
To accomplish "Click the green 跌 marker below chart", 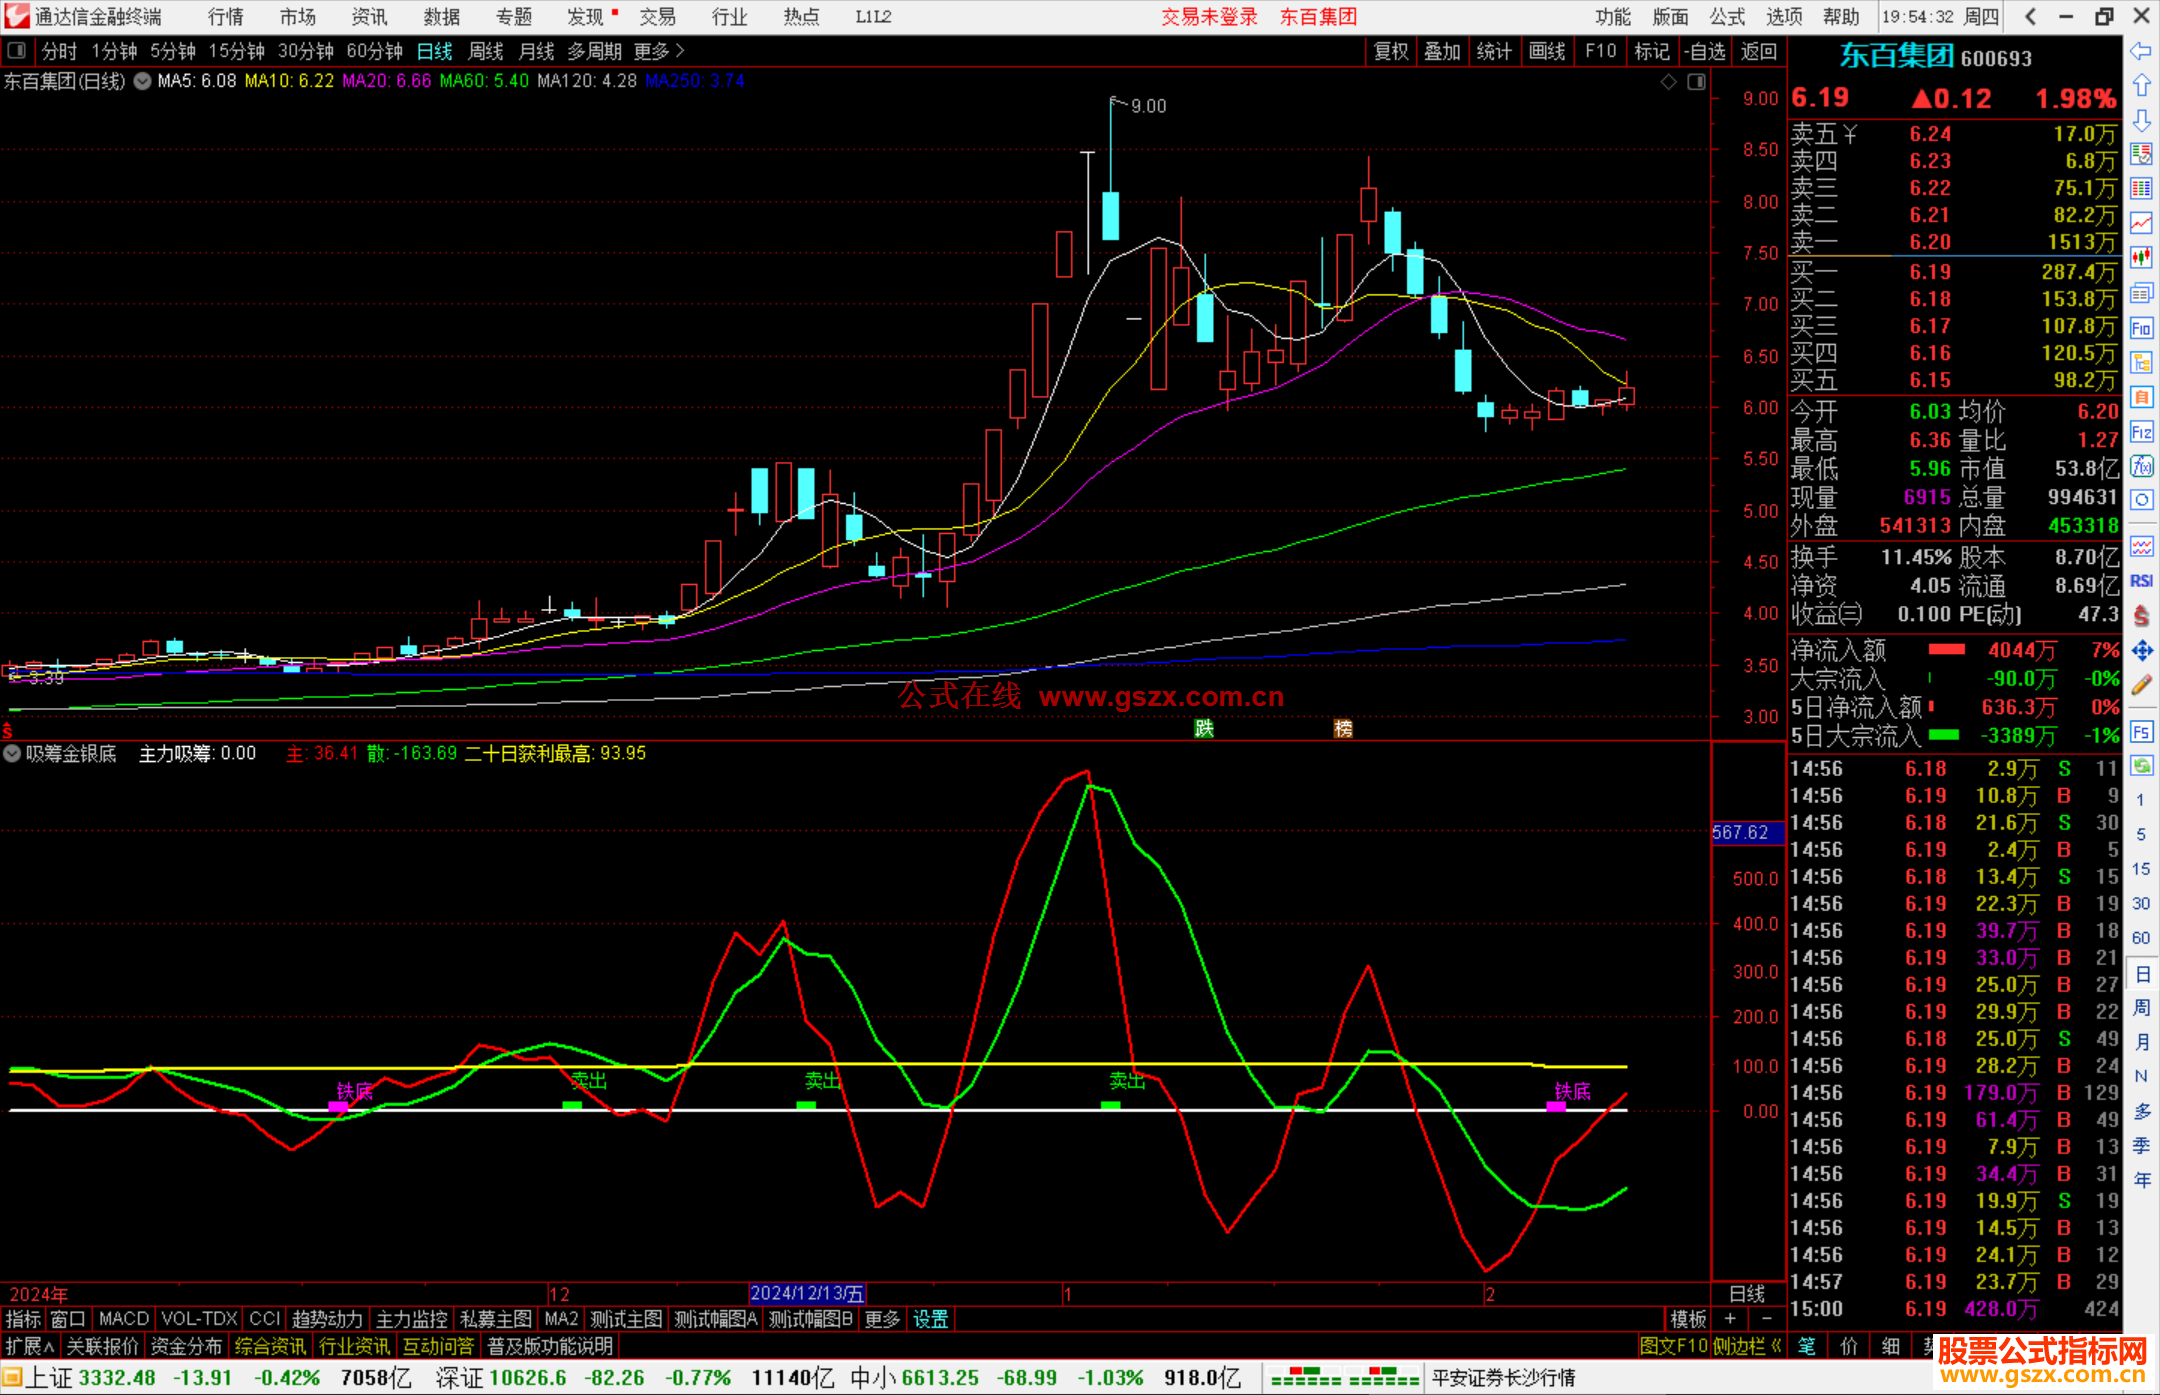I will 1204,728.
